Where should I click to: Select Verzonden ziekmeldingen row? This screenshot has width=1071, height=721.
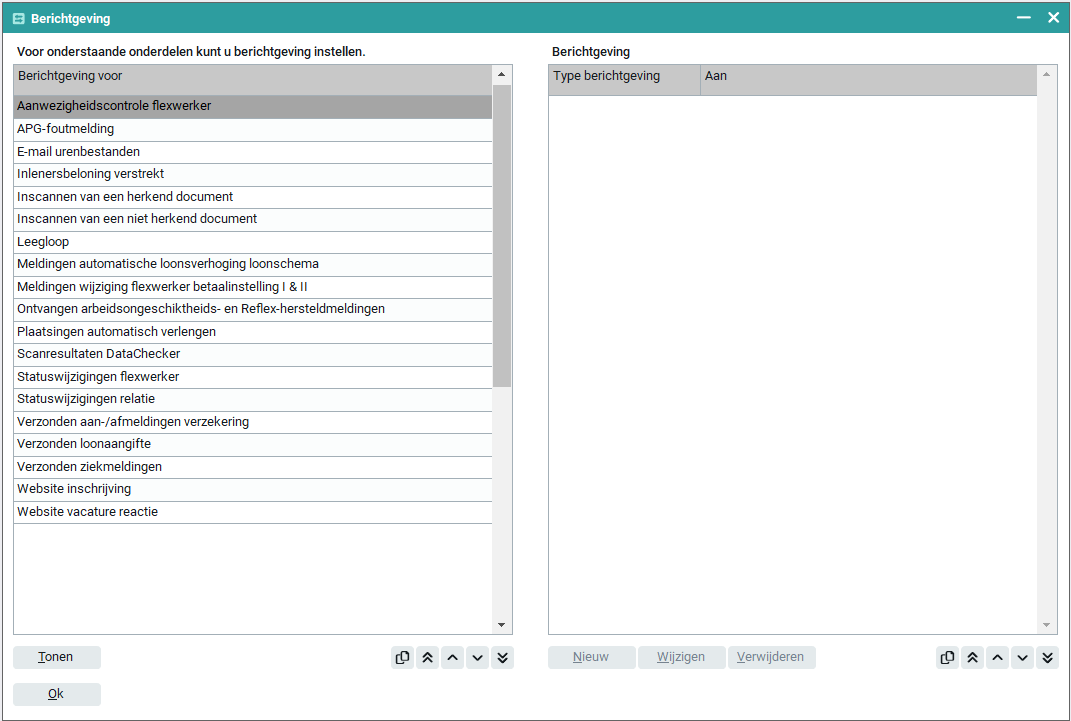pyautogui.click(x=89, y=467)
